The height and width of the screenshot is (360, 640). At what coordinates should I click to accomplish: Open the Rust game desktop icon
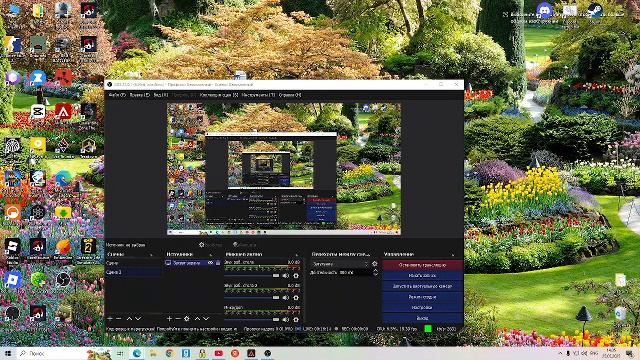pyautogui.click(x=63, y=78)
